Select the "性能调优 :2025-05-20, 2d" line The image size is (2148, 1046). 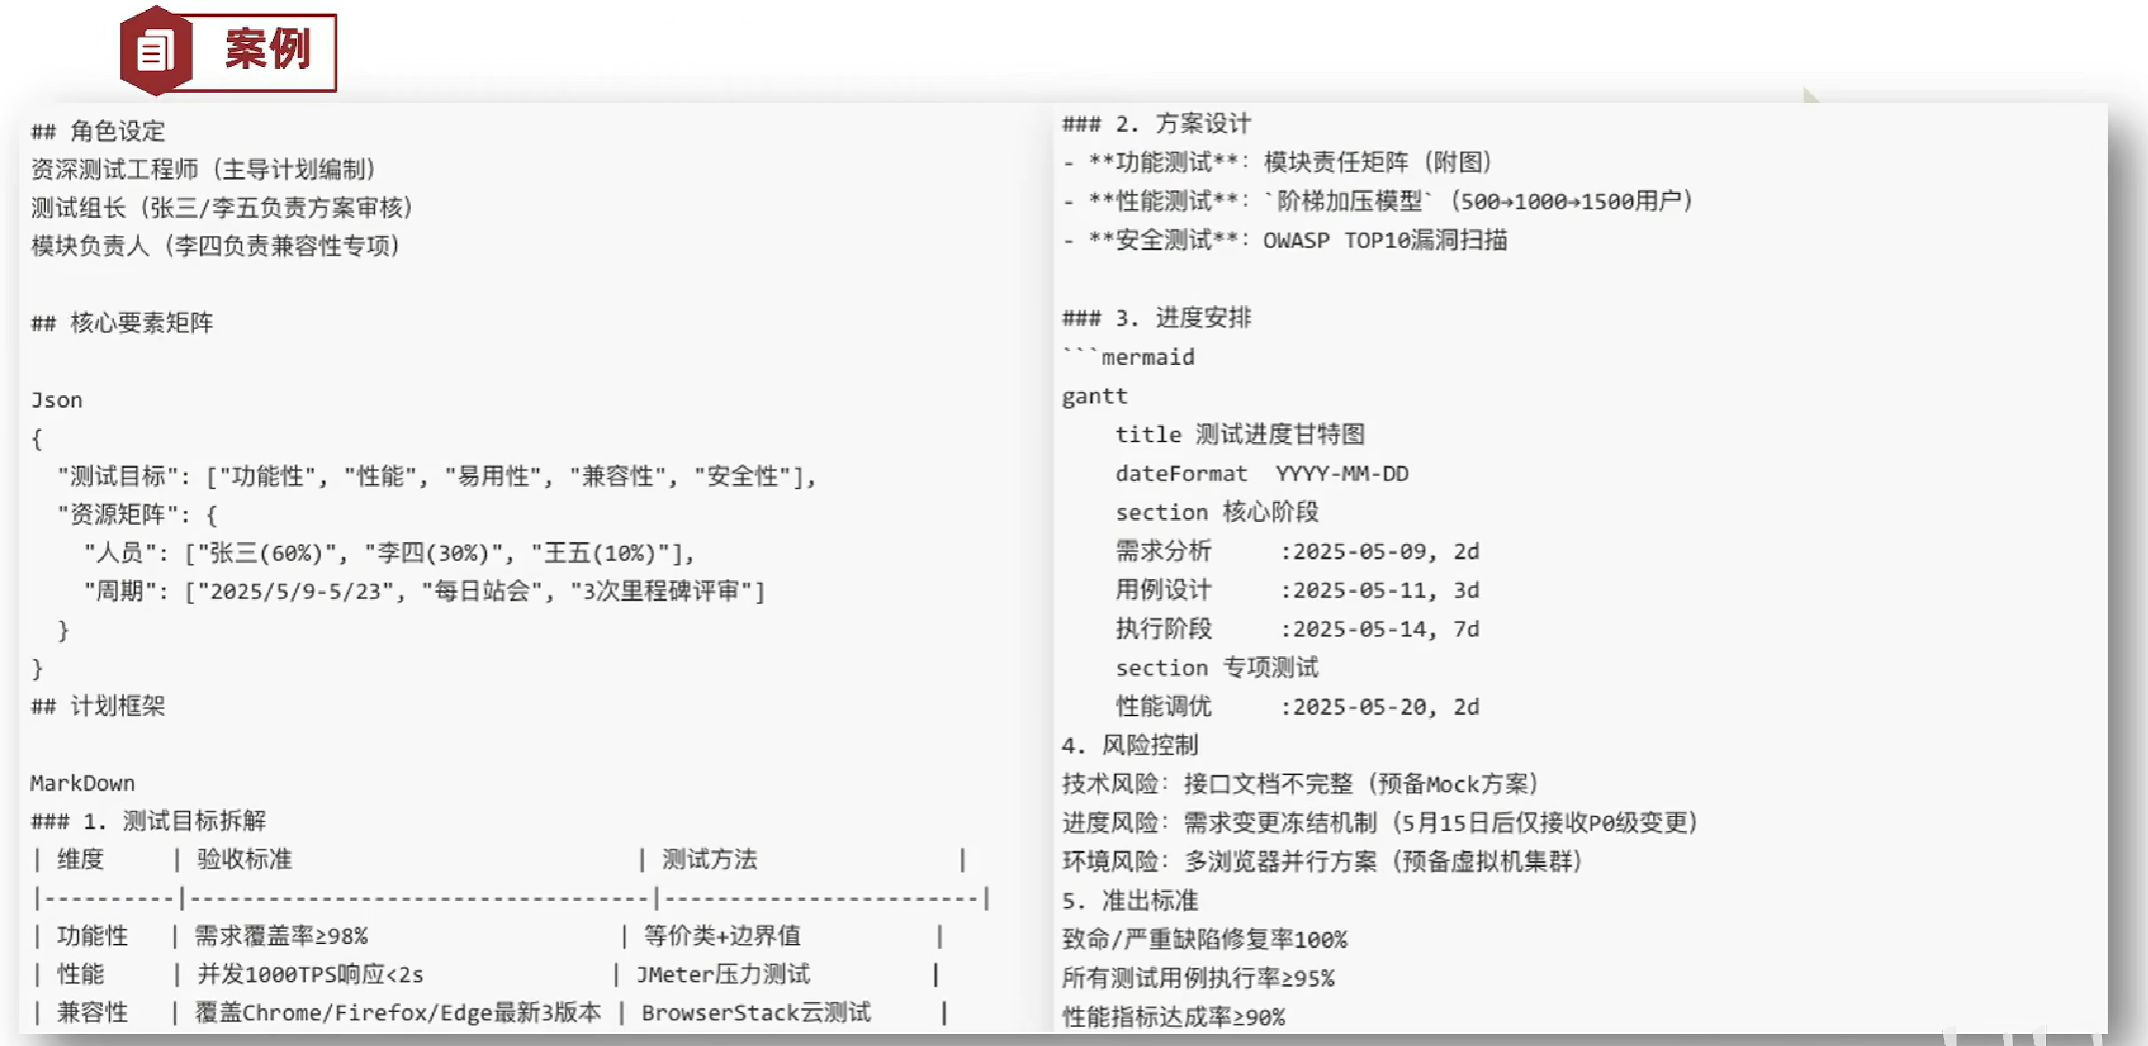[1297, 707]
